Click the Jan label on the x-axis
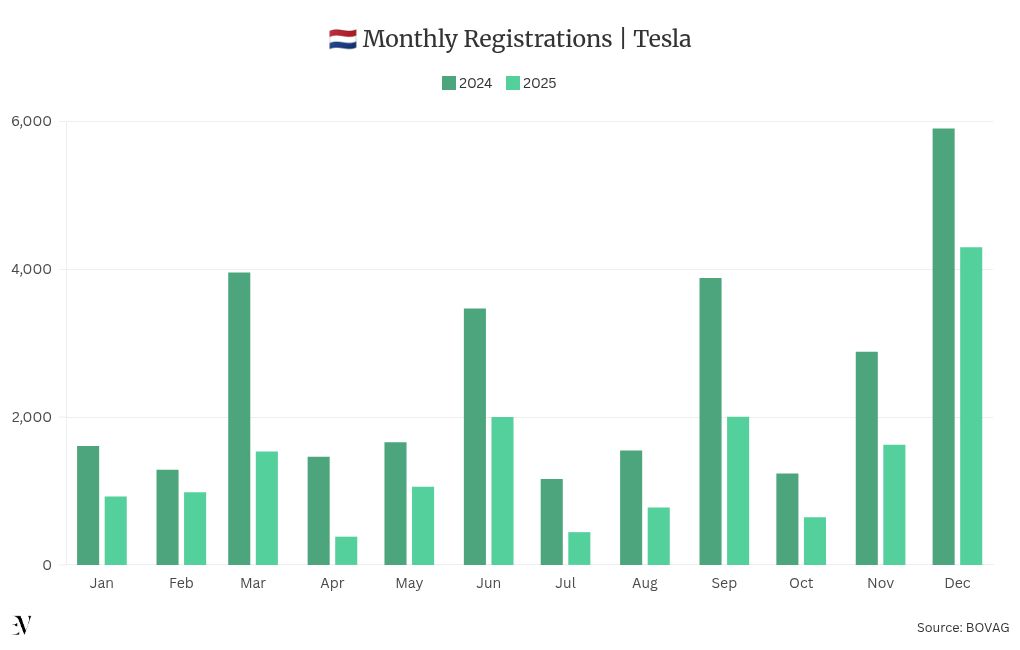 [101, 583]
